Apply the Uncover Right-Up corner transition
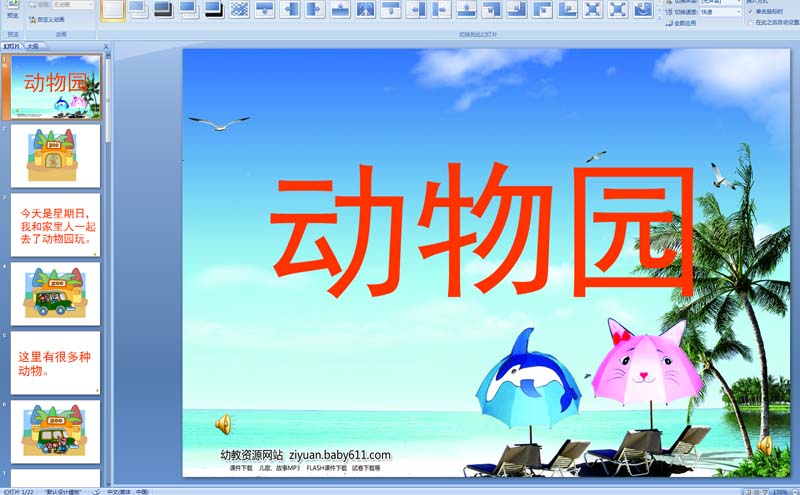Image resolution: width=800 pixels, height=495 pixels. coord(567,9)
